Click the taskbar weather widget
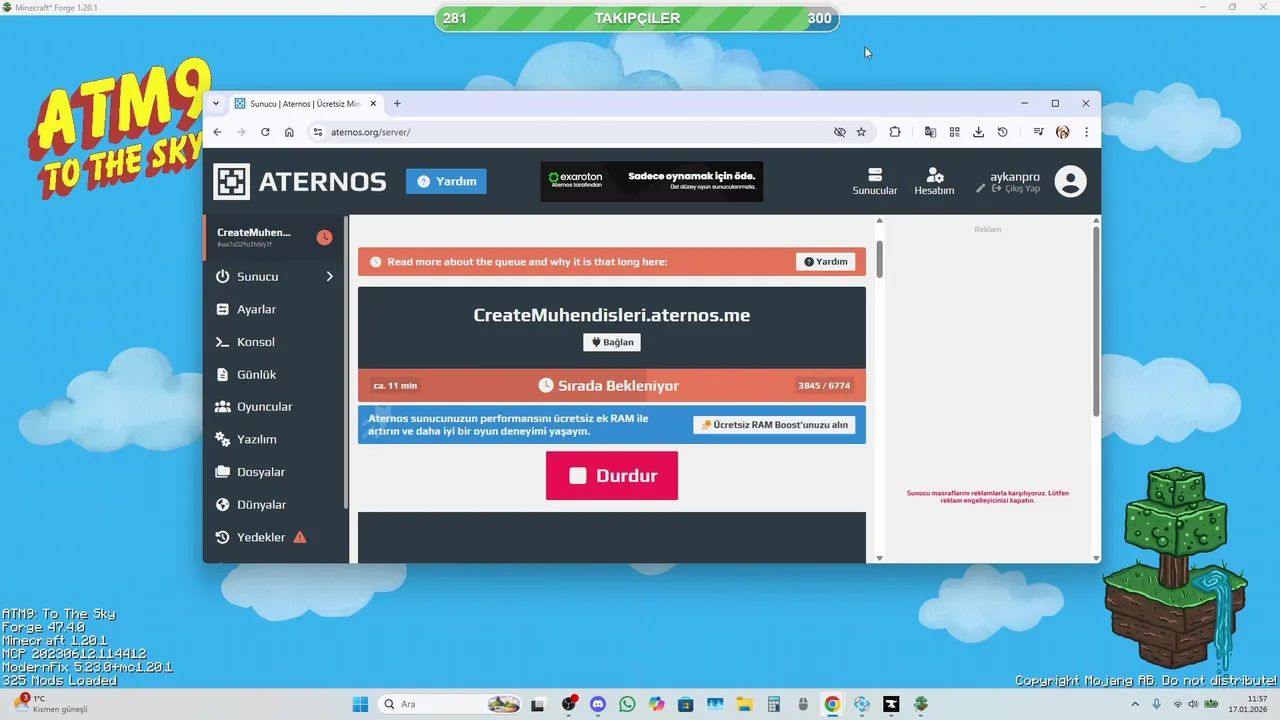 pyautogui.click(x=52, y=704)
